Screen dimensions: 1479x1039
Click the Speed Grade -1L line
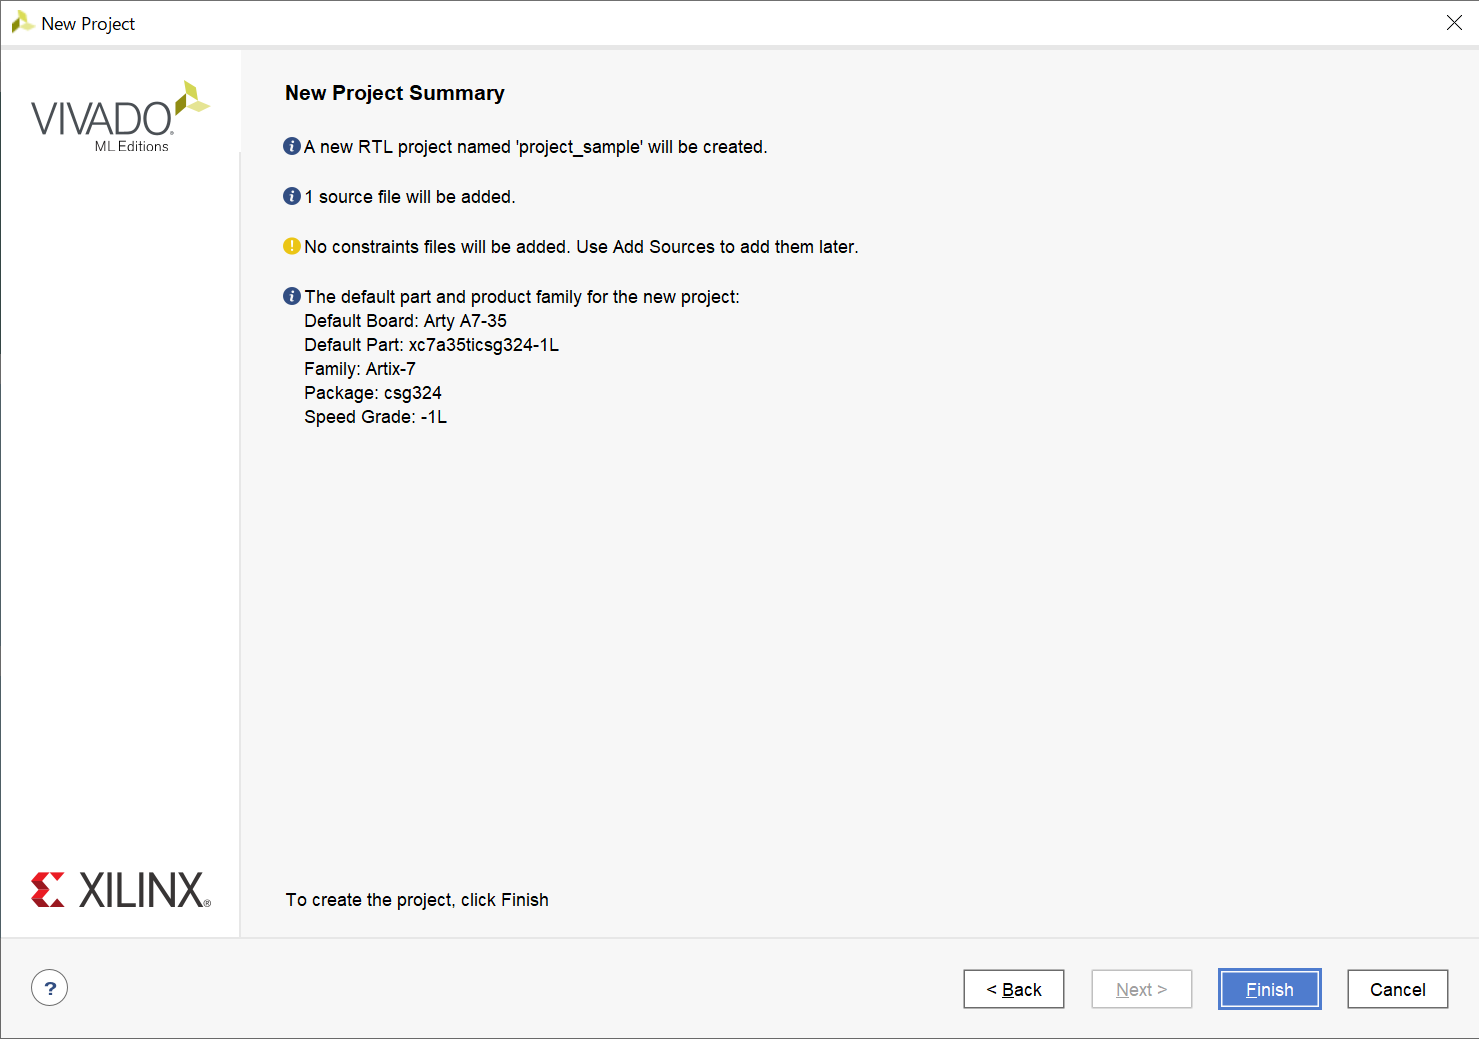coord(375,417)
